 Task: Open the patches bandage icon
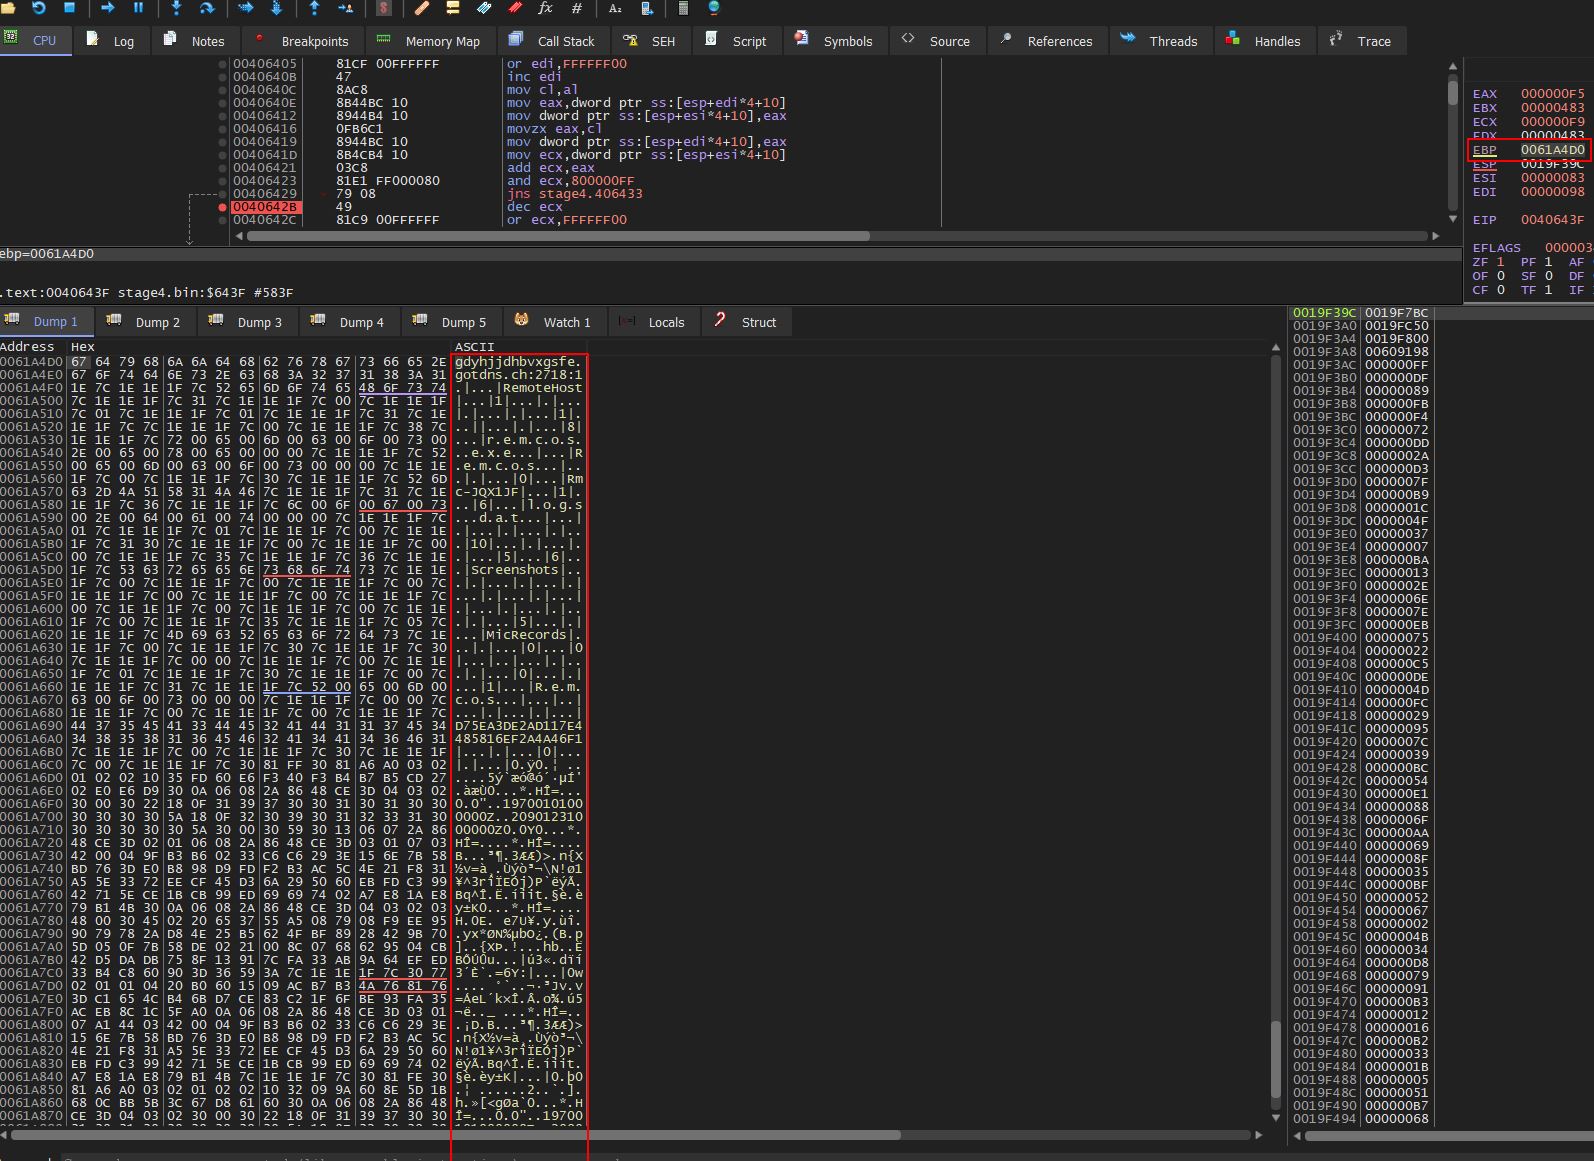pyautogui.click(x=421, y=7)
